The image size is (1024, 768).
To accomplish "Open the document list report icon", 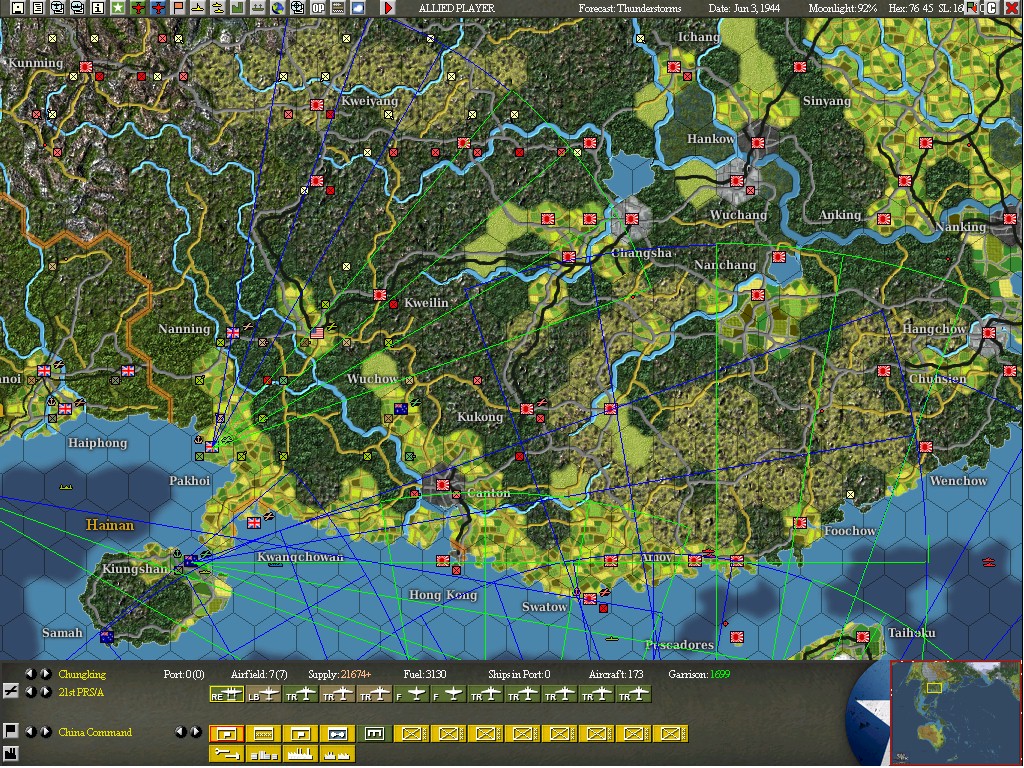I will (38, 8).
